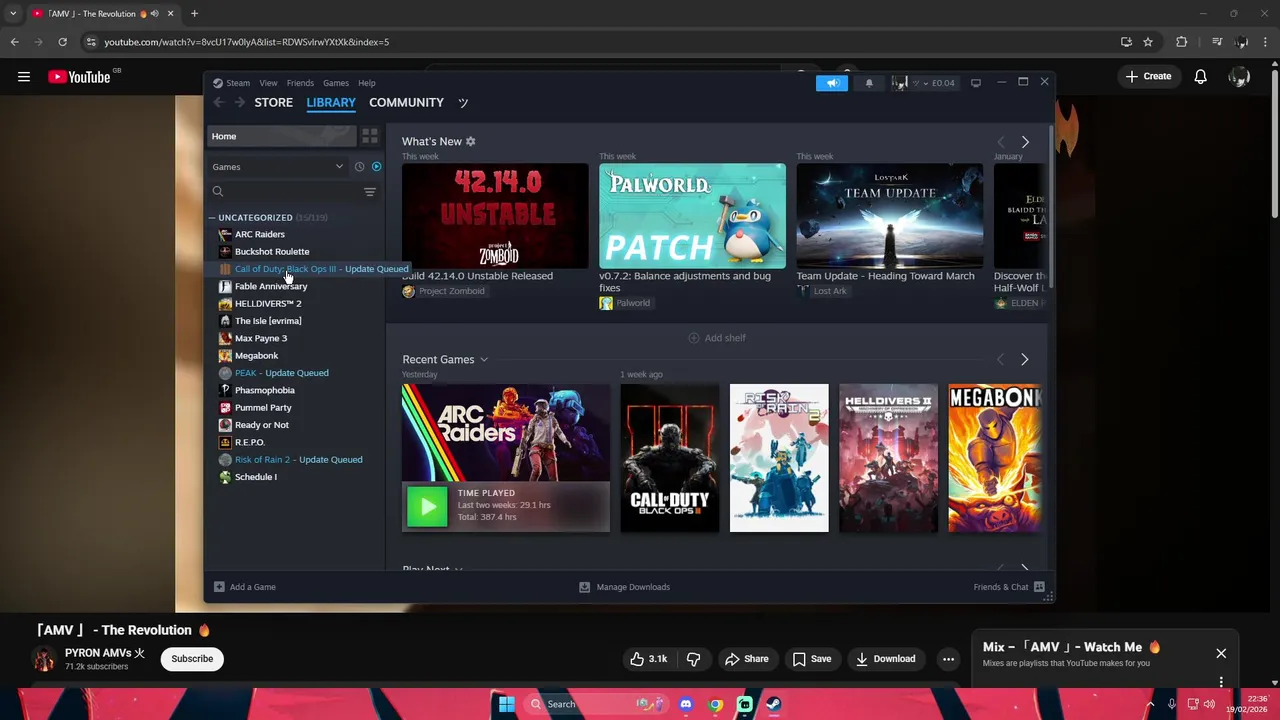Show next Recent Games items
The image size is (1280, 720).
click(1024, 359)
